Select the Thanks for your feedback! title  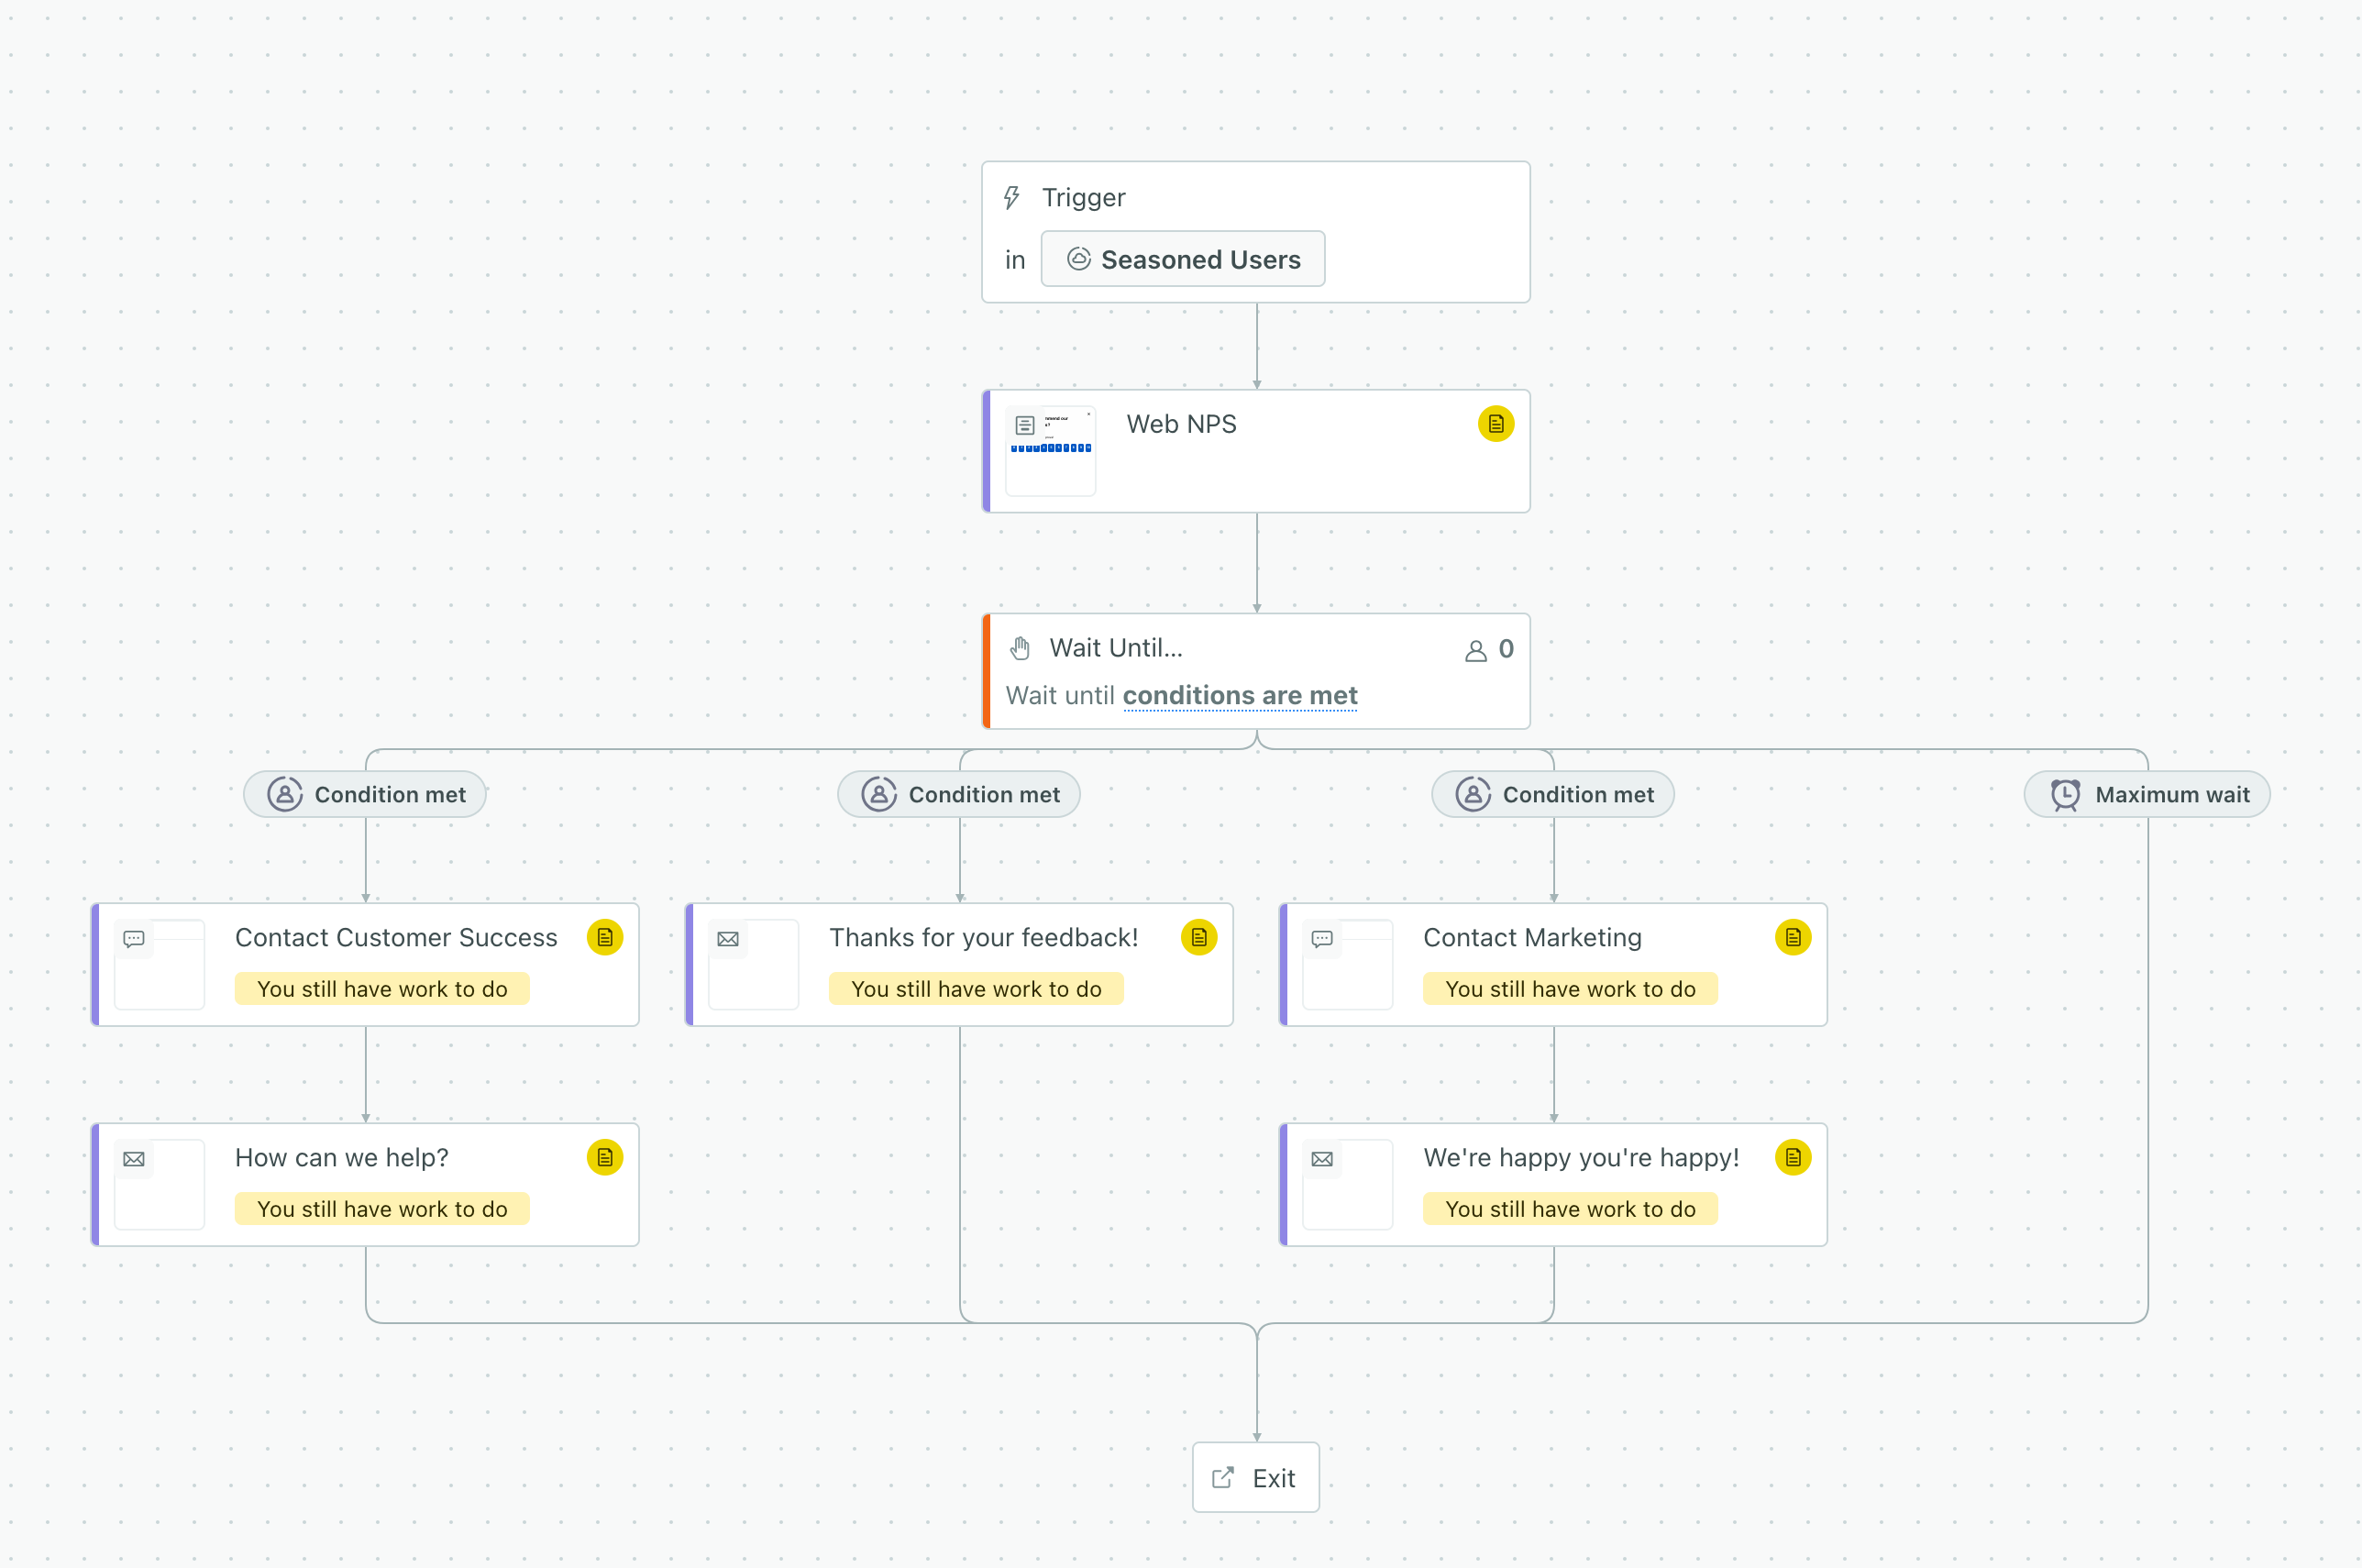point(984,937)
